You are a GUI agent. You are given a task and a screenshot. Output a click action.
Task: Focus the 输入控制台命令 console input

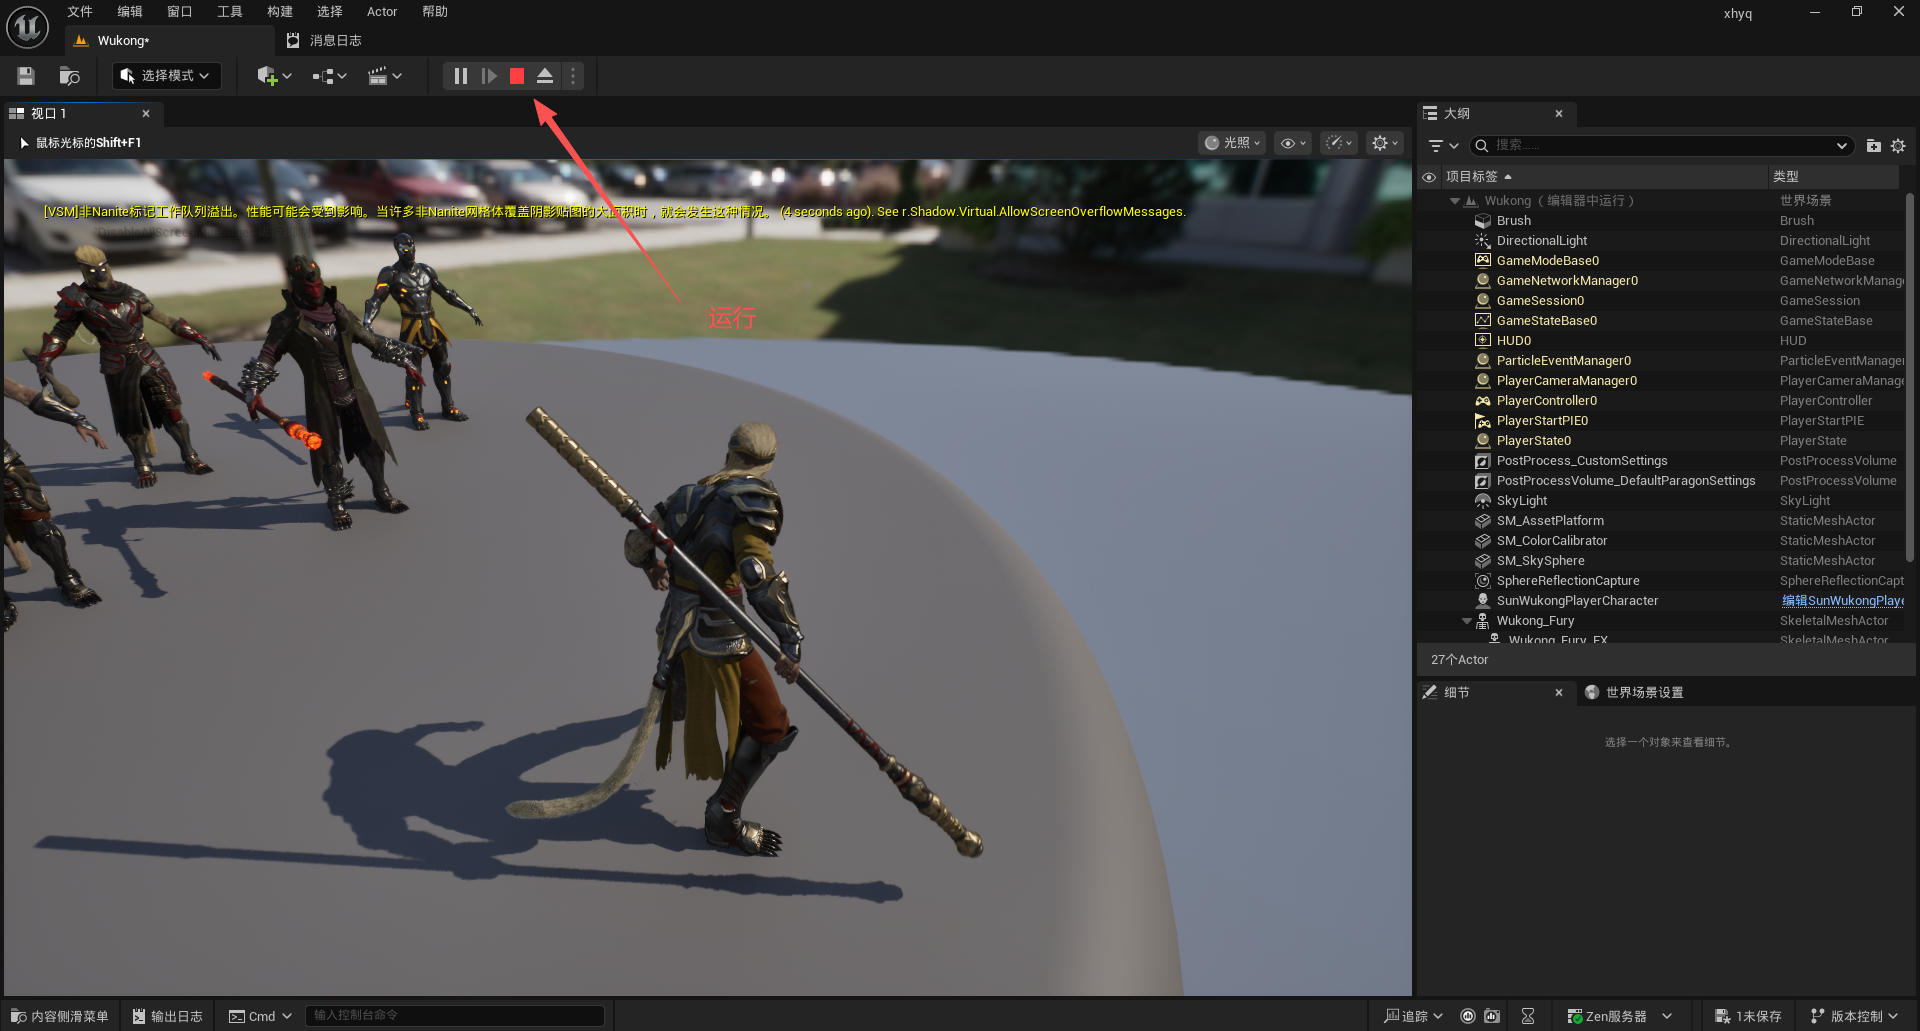pyautogui.click(x=455, y=1016)
